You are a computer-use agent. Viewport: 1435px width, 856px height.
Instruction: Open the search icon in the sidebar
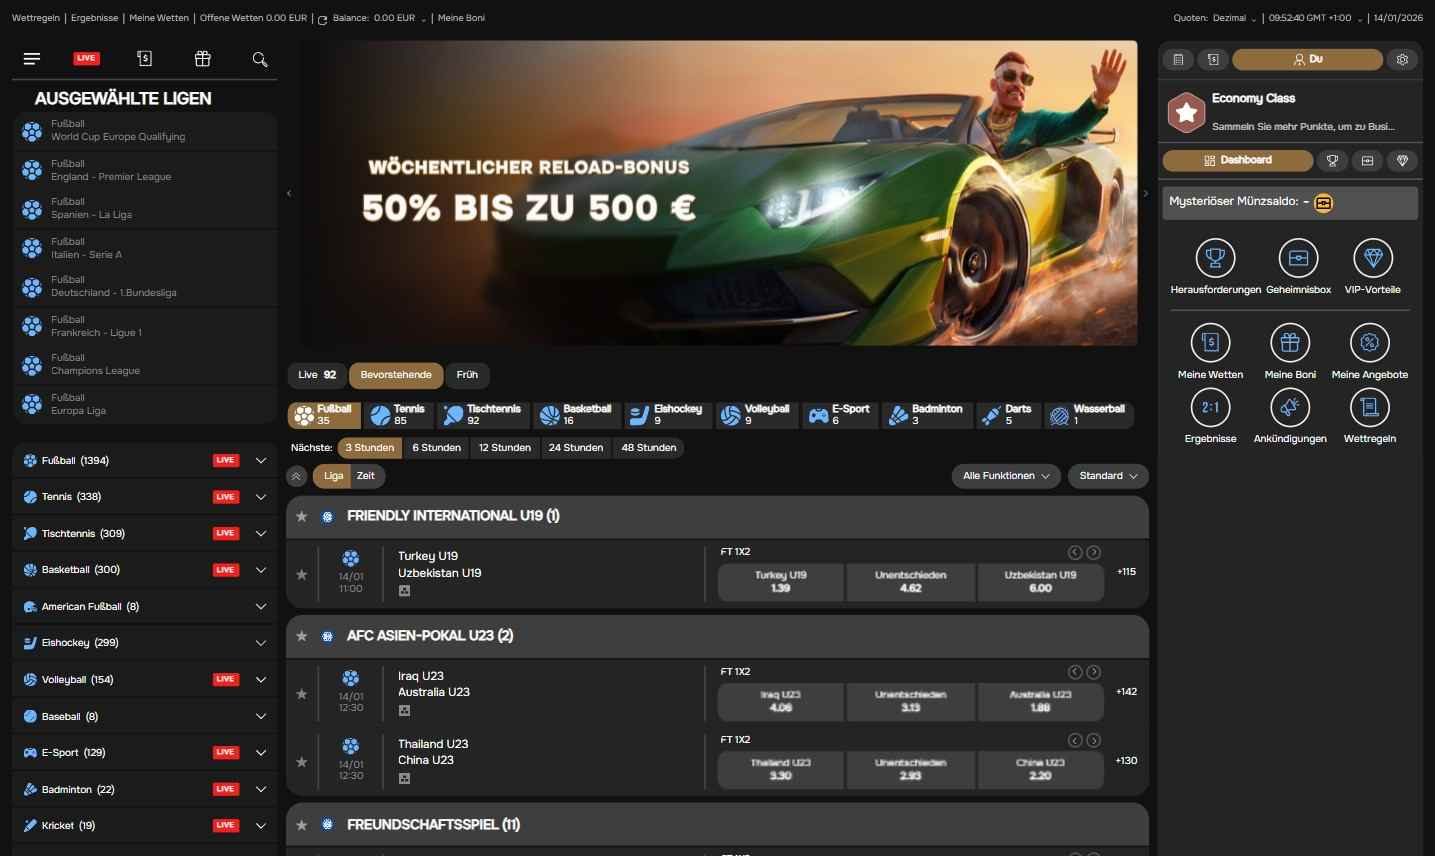[259, 59]
